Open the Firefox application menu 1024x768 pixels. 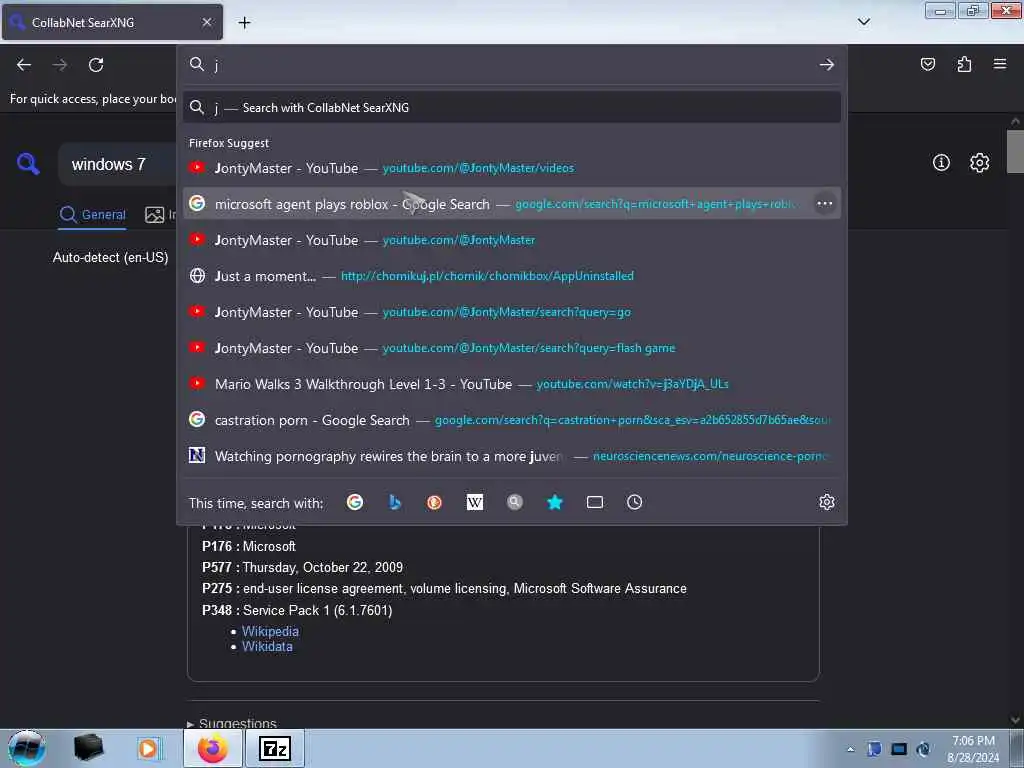click(999, 64)
